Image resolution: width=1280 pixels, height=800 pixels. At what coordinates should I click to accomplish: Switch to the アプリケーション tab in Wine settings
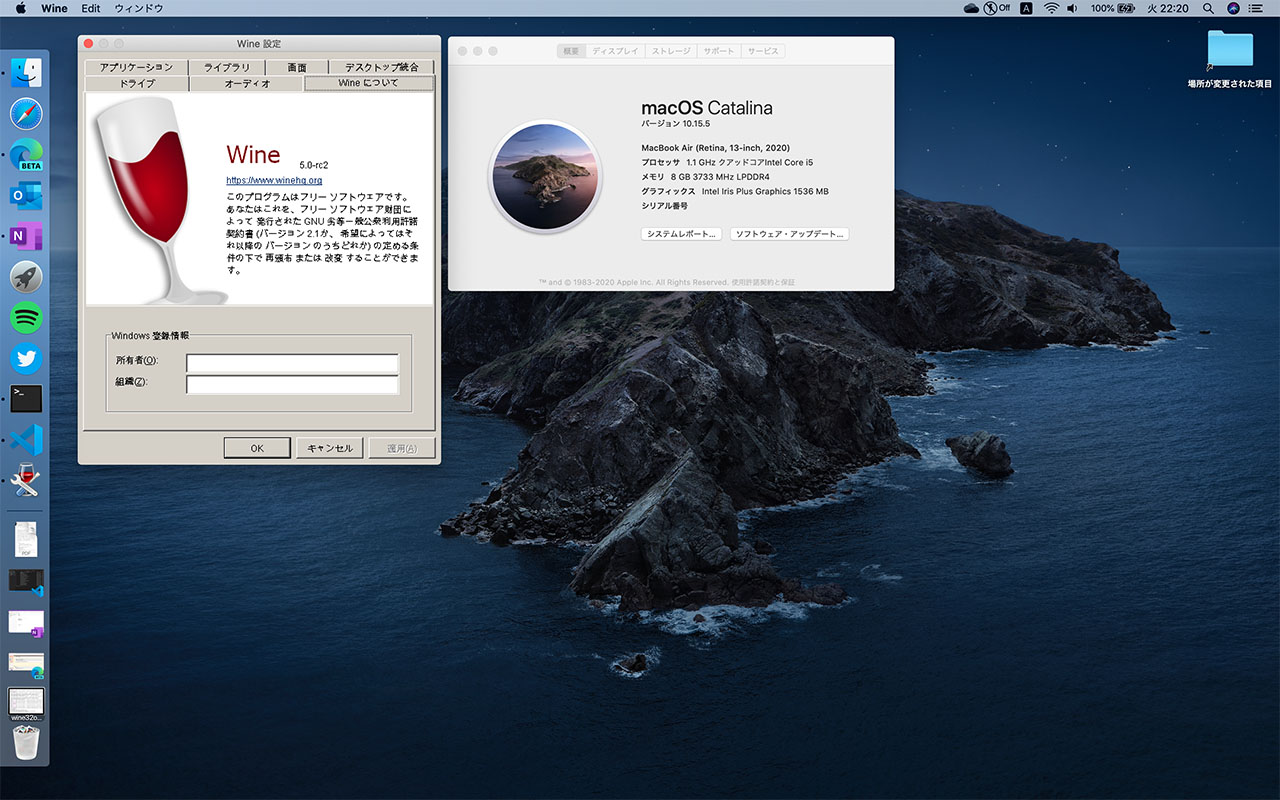pos(136,67)
